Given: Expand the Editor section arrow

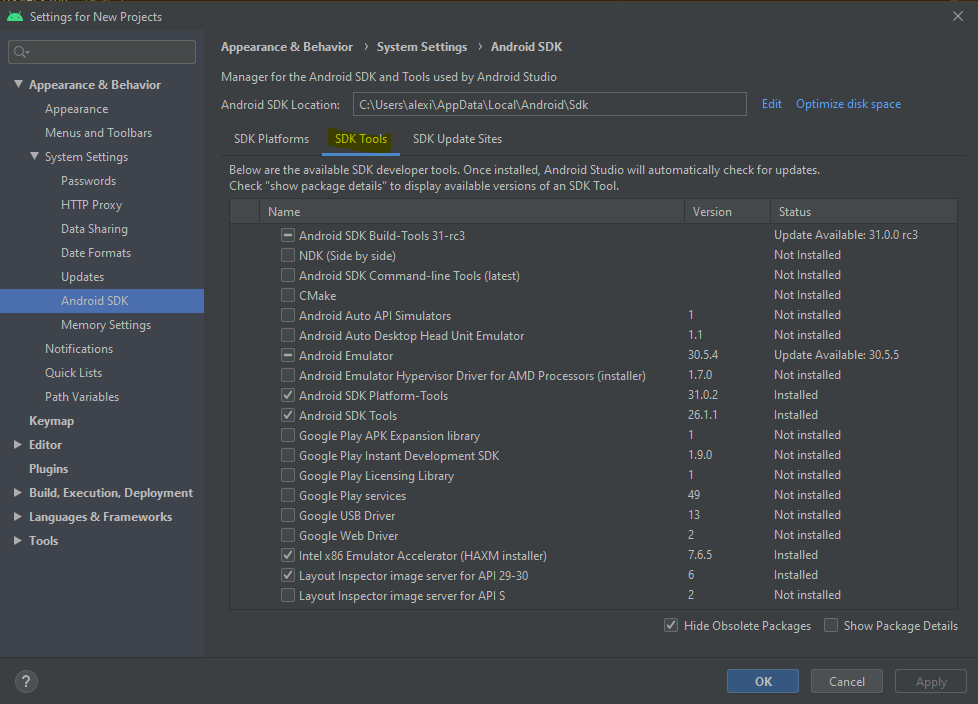Looking at the screenshot, I should pyautogui.click(x=17, y=445).
